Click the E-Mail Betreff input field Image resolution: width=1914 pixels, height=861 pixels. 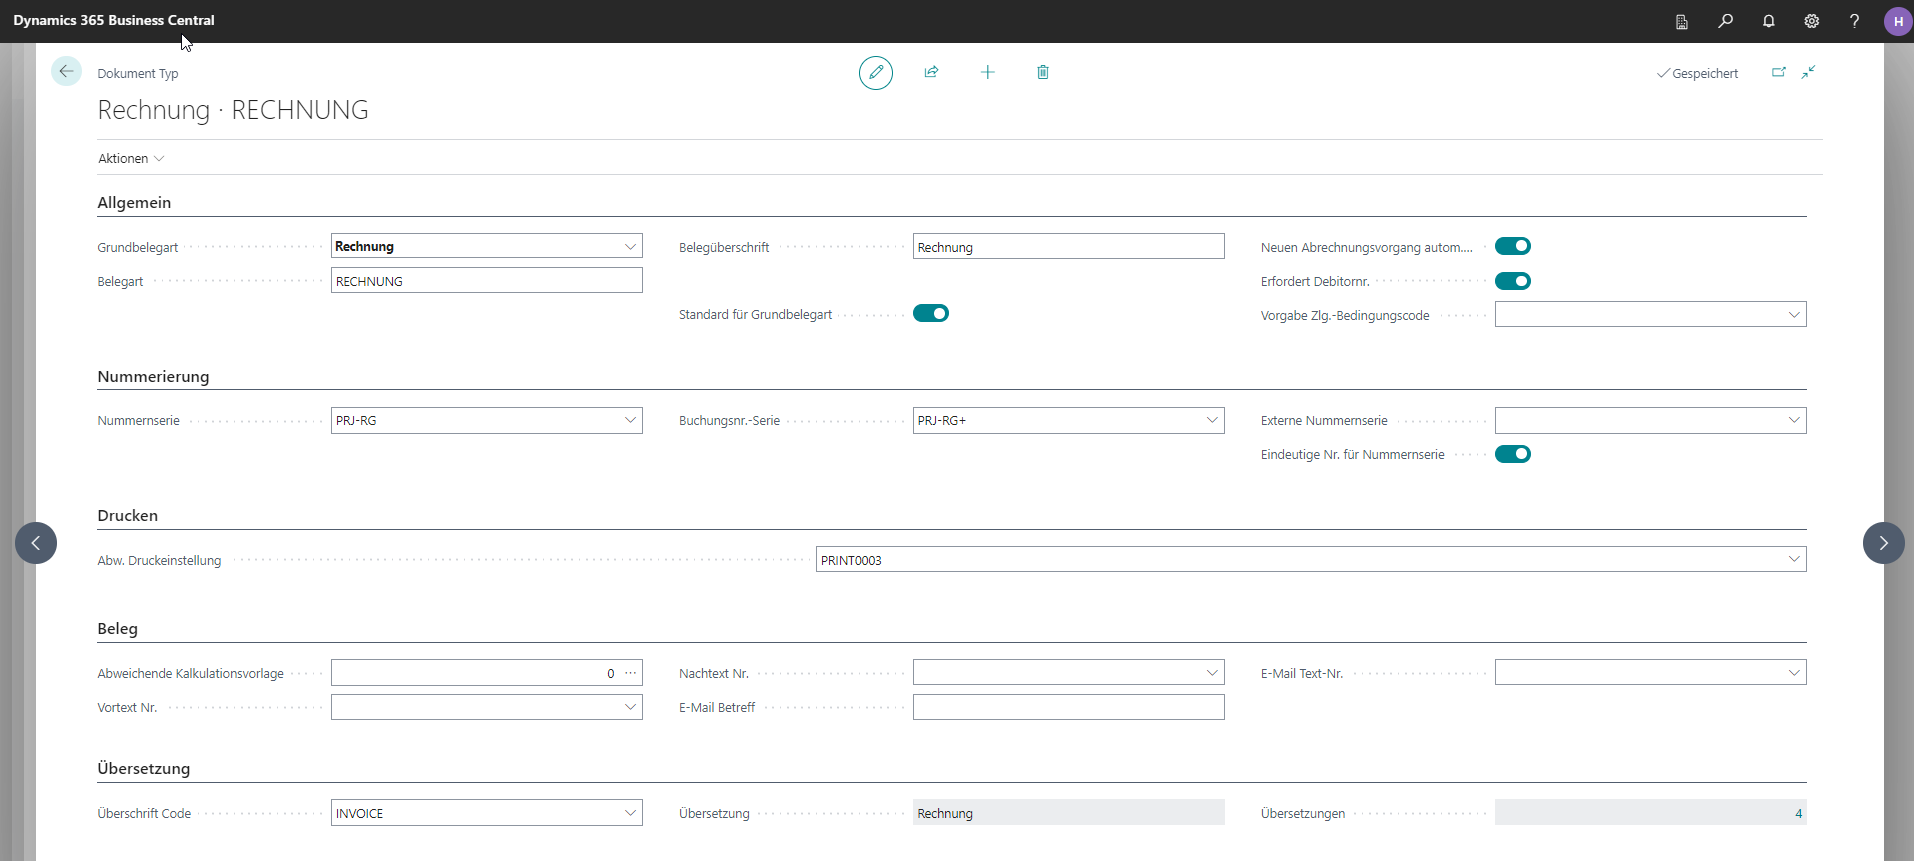pos(1067,707)
